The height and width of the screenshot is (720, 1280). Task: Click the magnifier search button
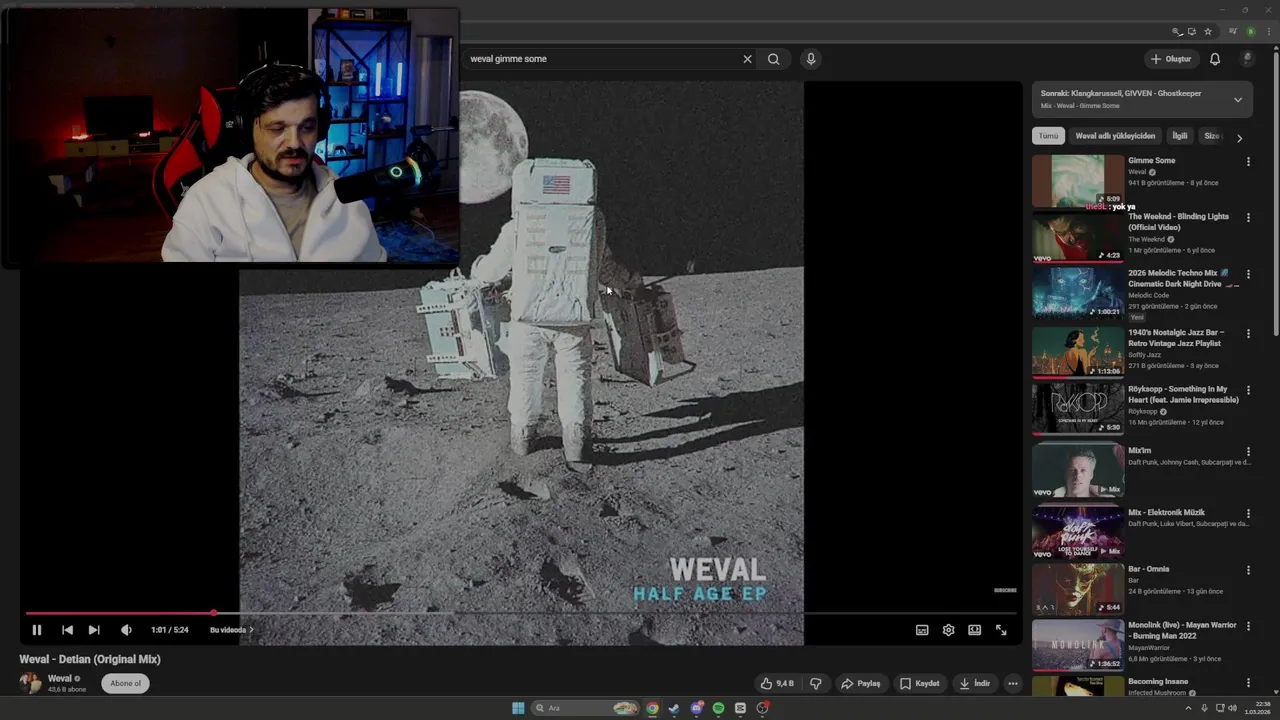(x=773, y=59)
